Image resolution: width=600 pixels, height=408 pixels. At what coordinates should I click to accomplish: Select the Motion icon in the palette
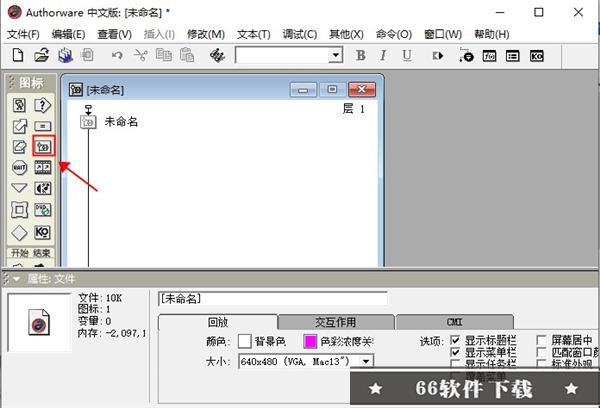(19, 126)
